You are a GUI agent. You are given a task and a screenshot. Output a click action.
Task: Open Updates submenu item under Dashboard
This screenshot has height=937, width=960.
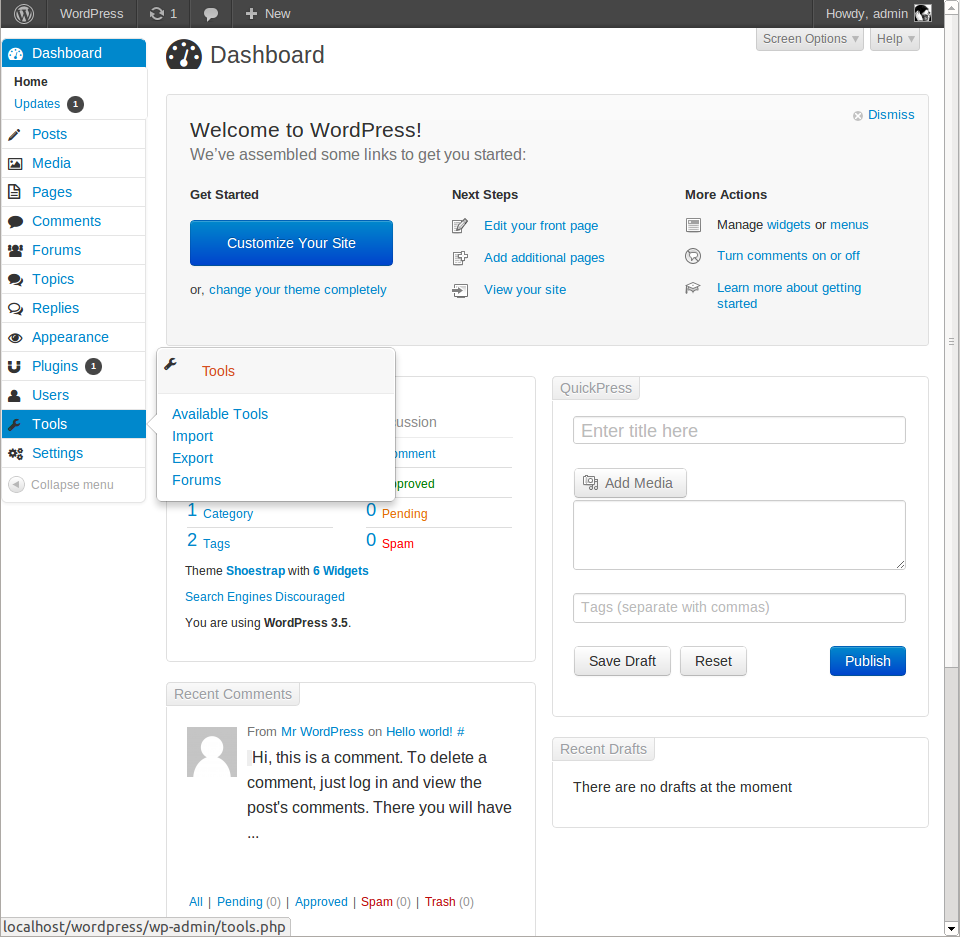37,104
